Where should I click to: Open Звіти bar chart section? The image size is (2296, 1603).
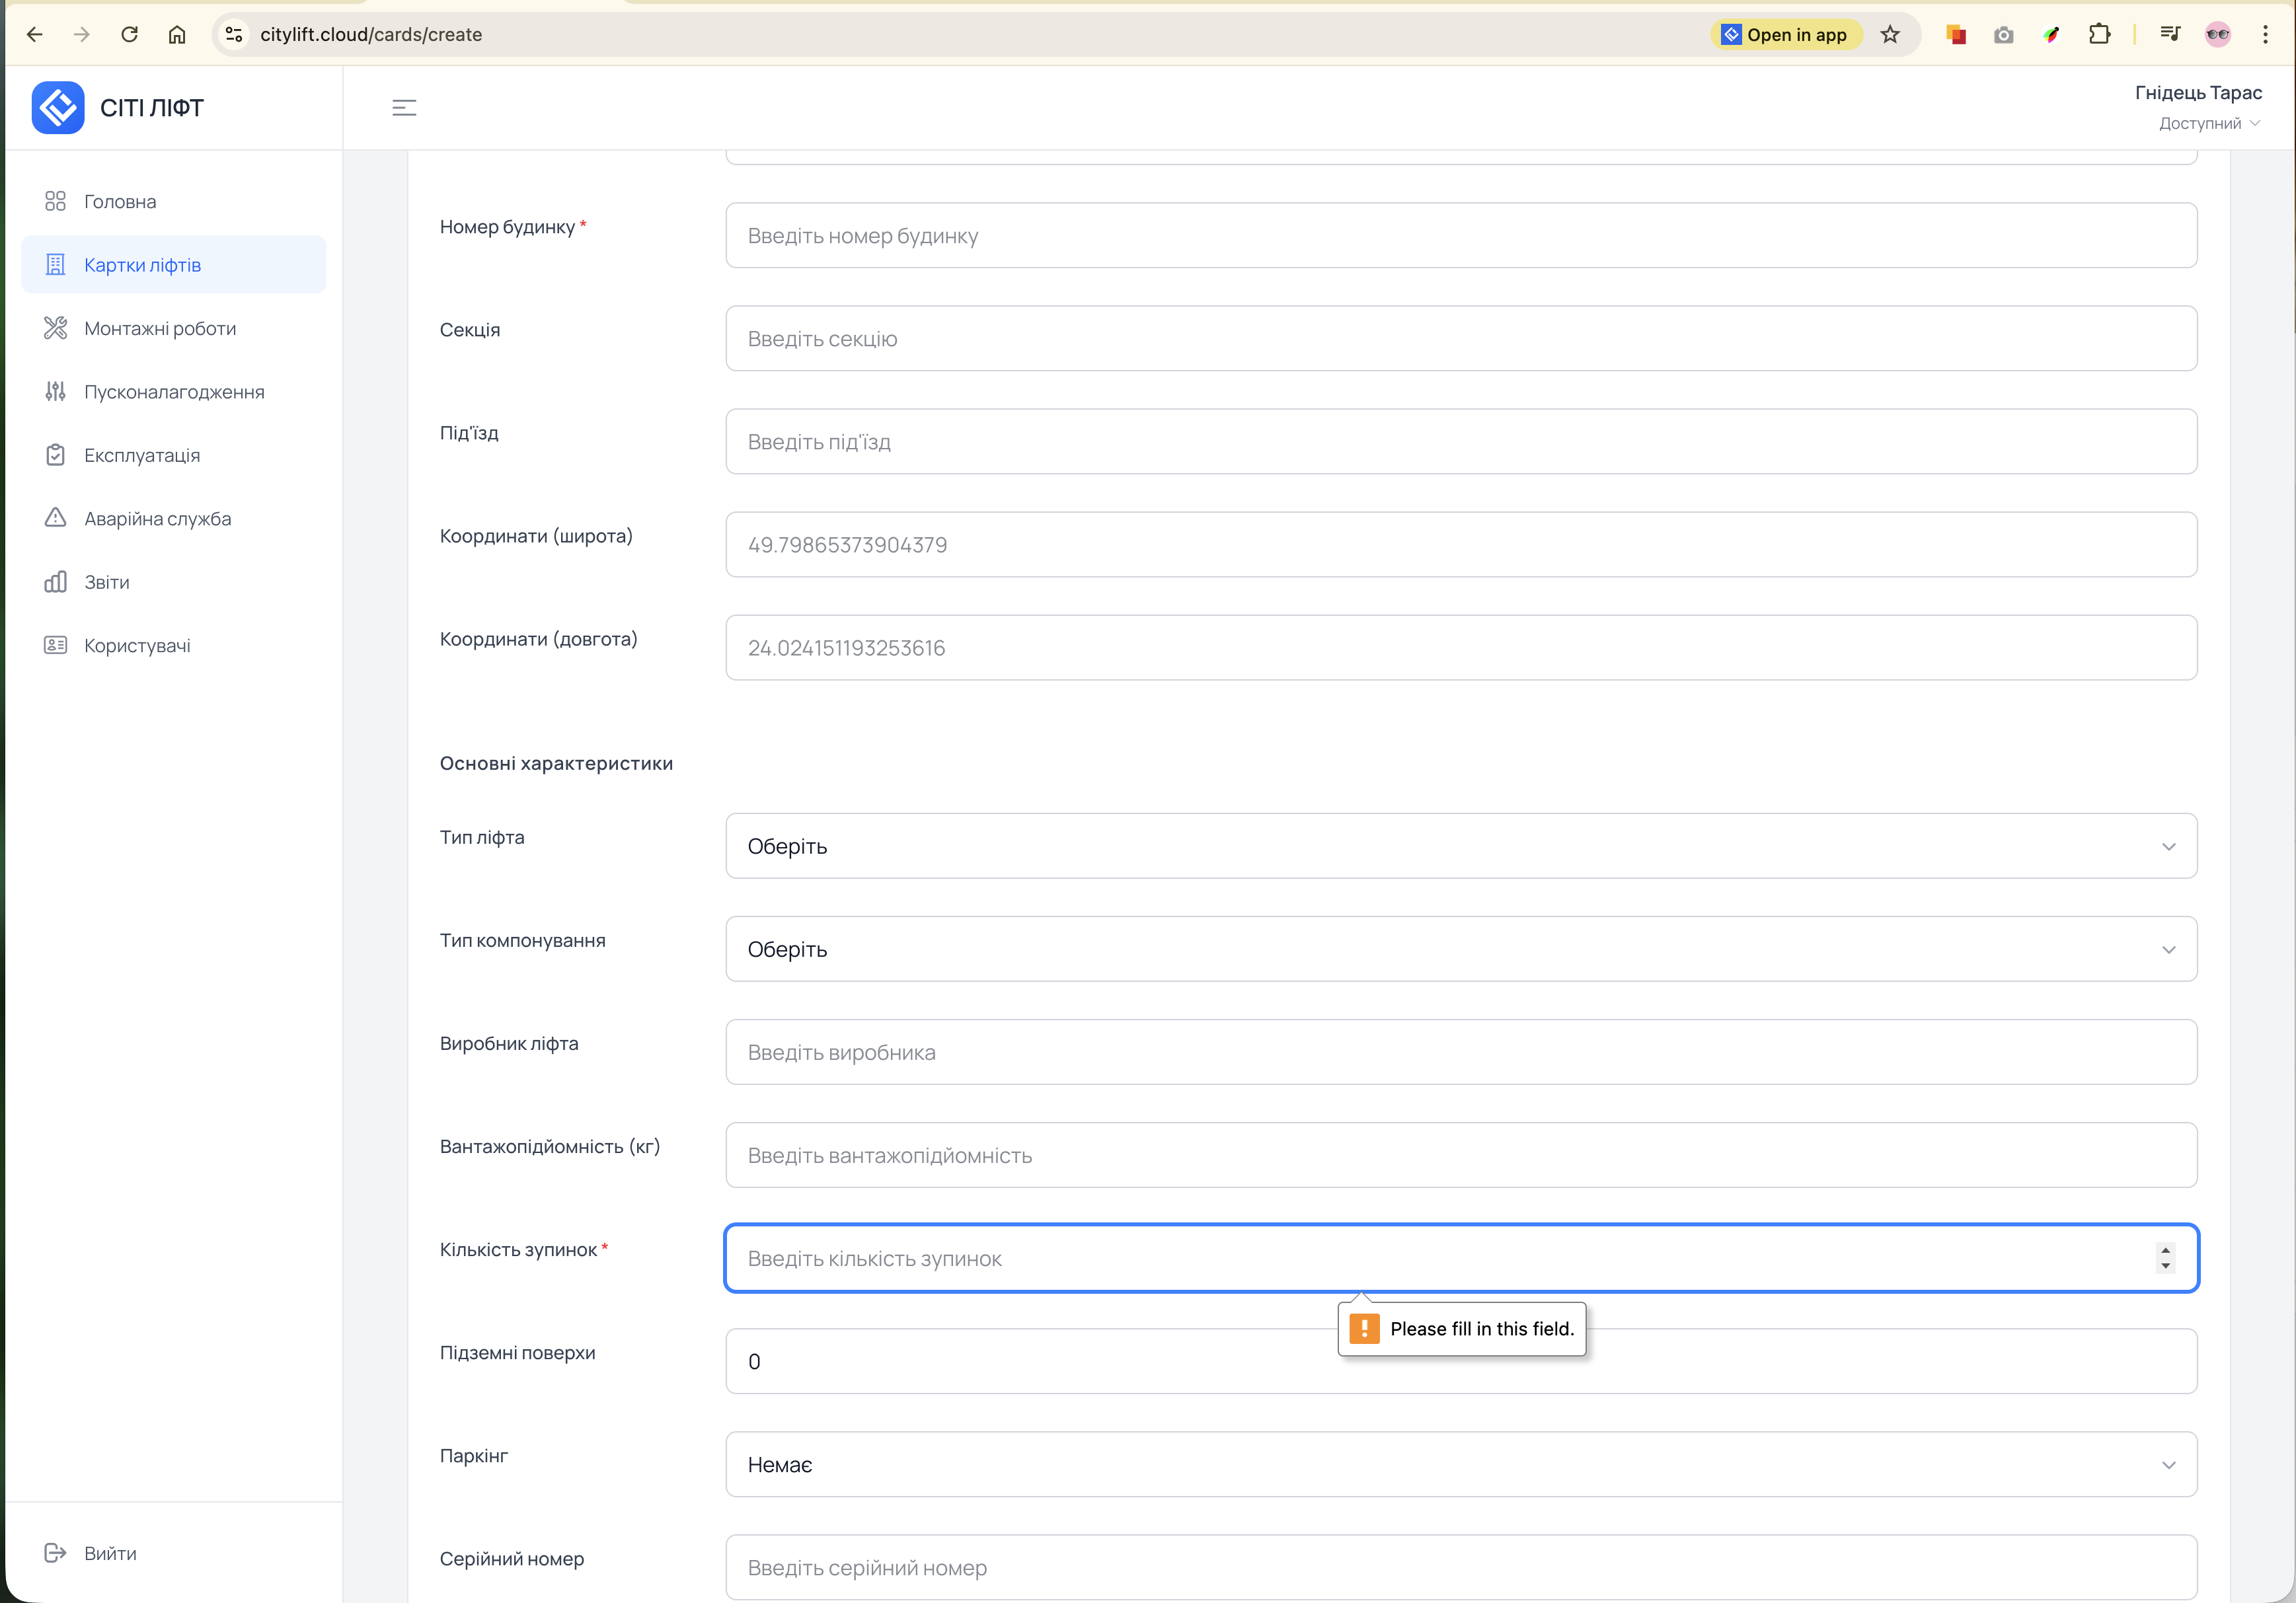(106, 582)
